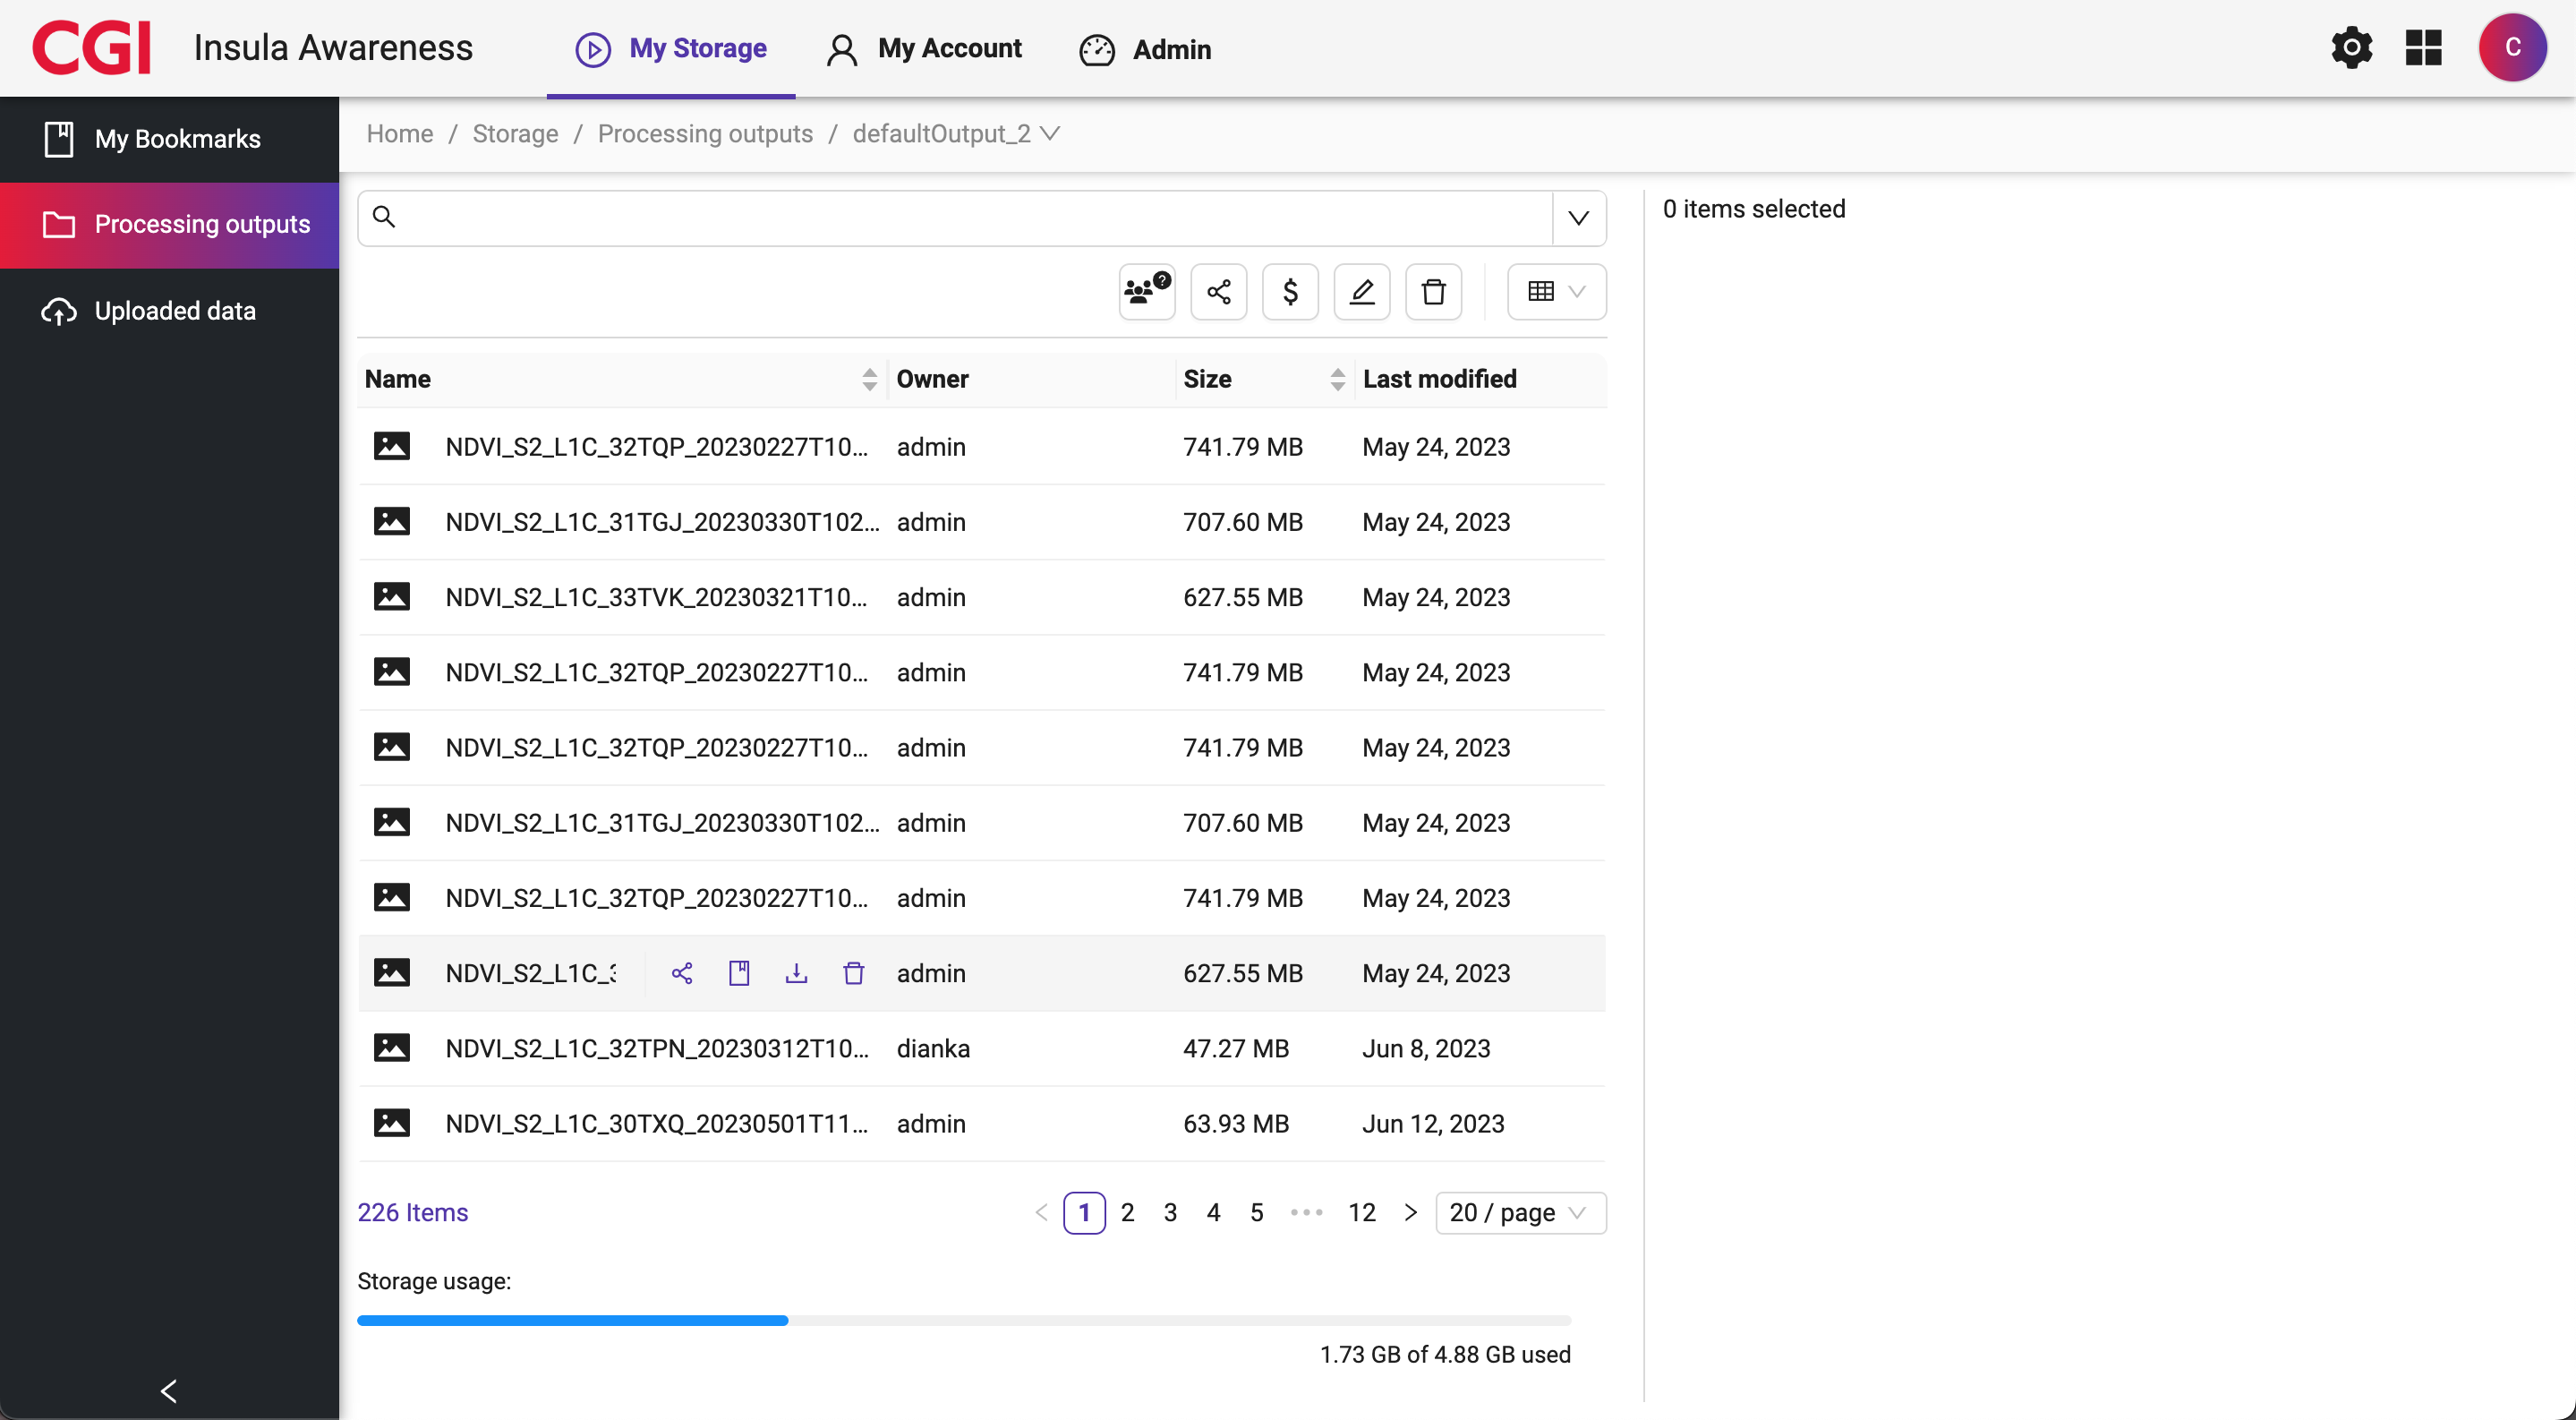Select the NDVI_S2_L1C_30TXQ_20230501T11... file row
The width and height of the screenshot is (2576, 1420).
click(x=982, y=1123)
